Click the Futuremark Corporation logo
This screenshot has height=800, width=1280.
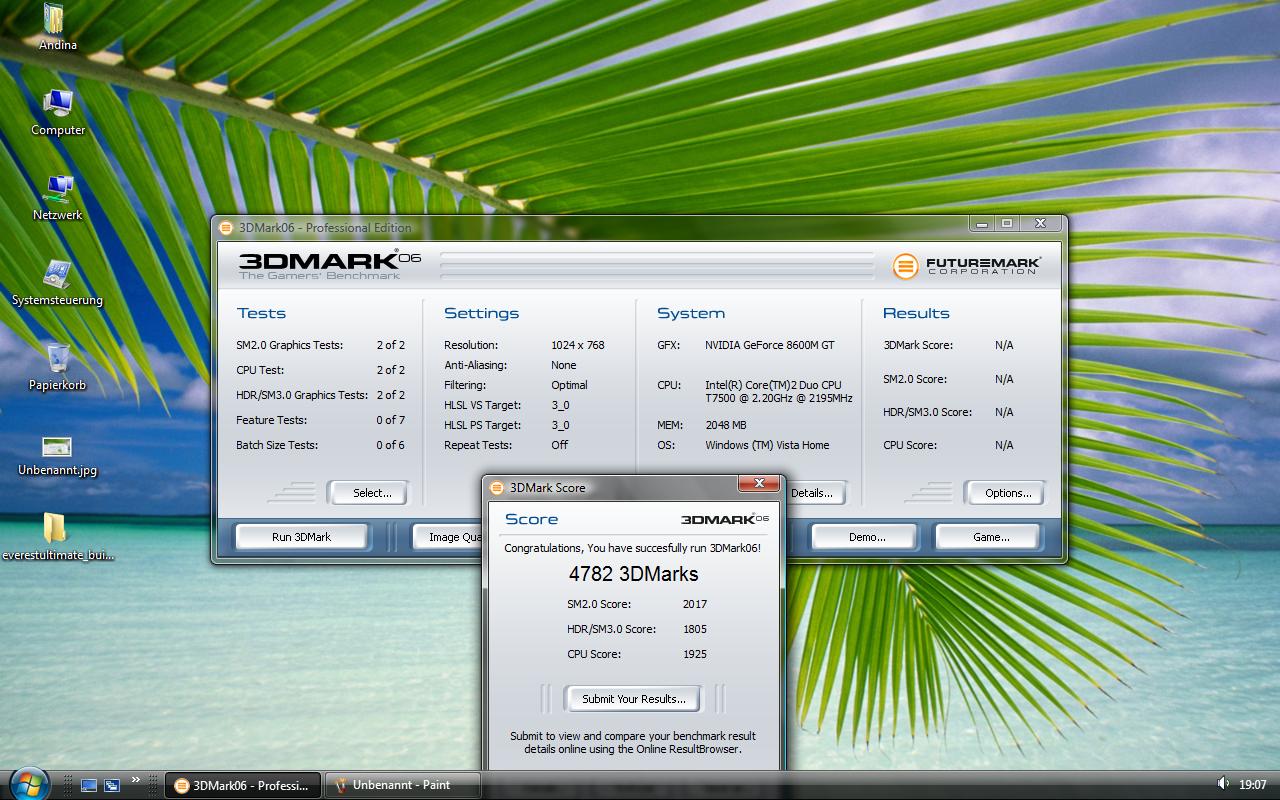point(966,266)
